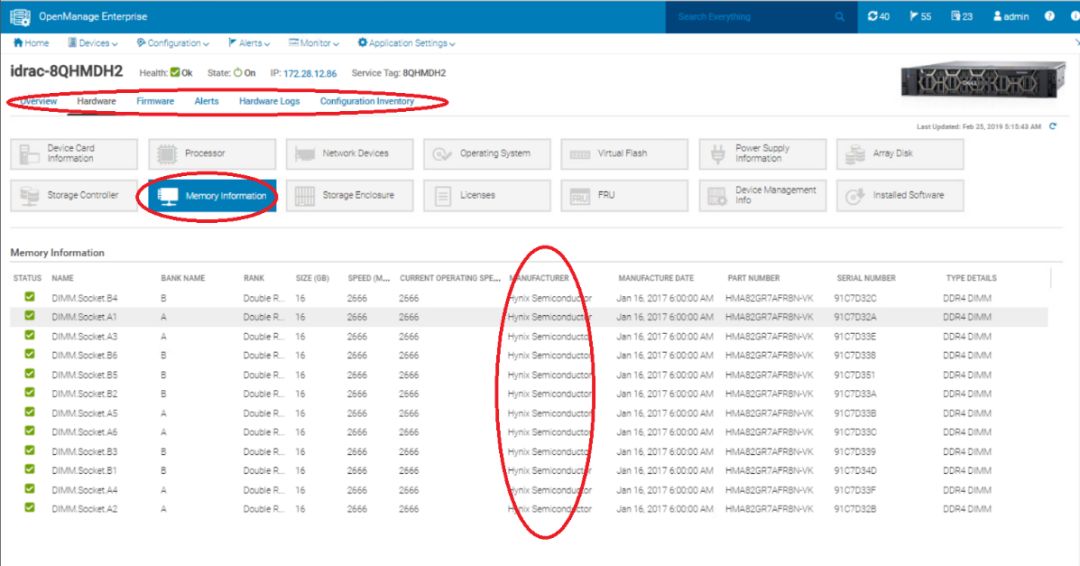This screenshot has height=566, width=1080.
Task: Click status check icon for DIMM.Socket.A6
Action: 30,431
